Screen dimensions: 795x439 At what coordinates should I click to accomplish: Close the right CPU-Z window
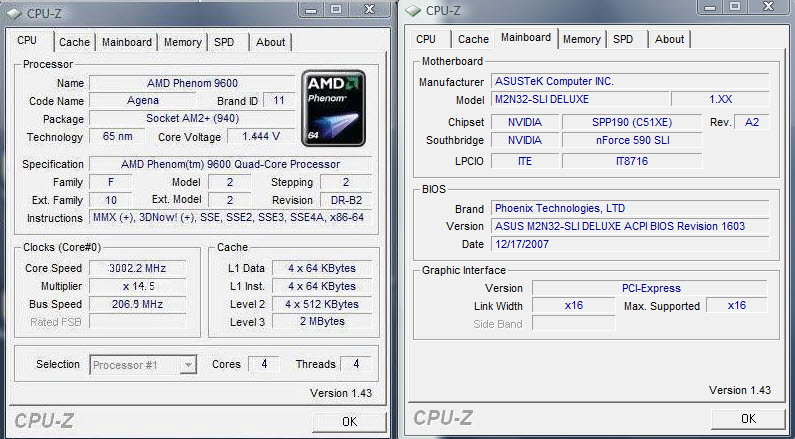click(769, 7)
